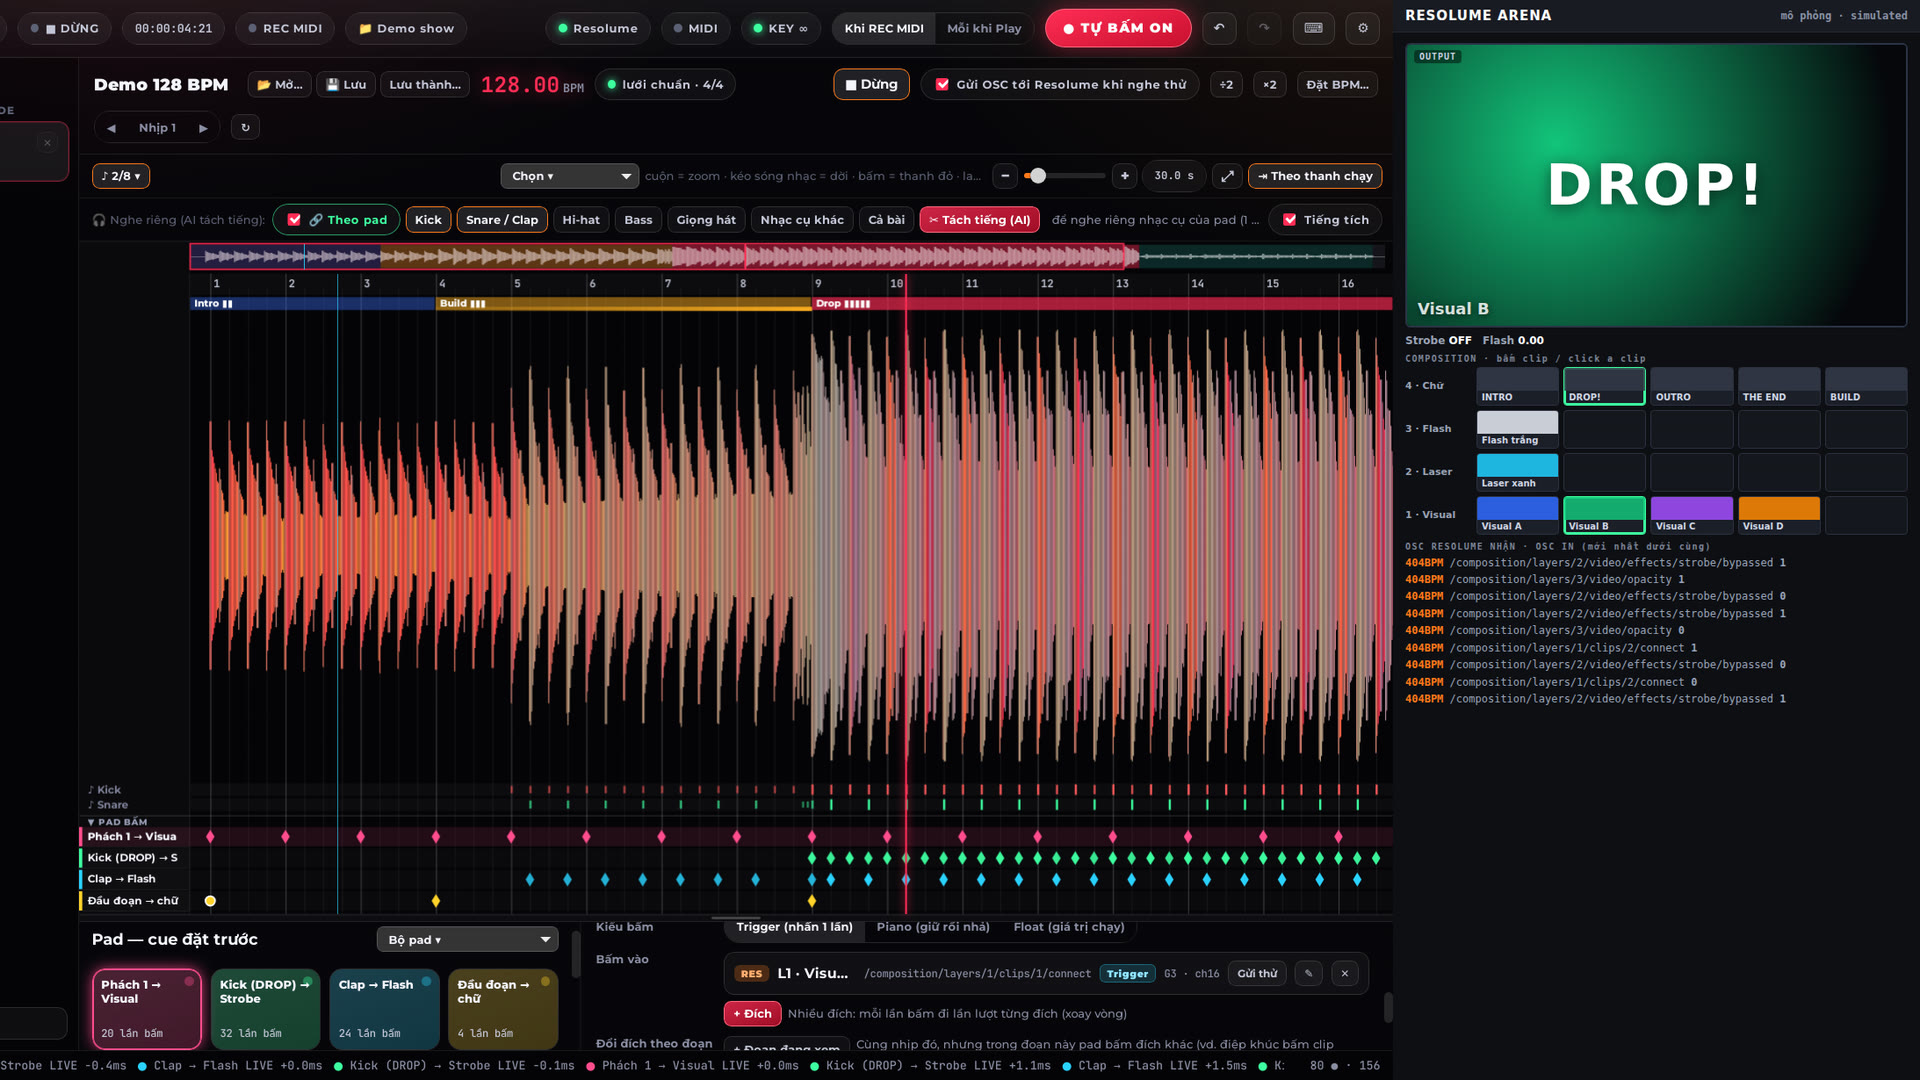Go to previous Nhịp with left arrow

[x=111, y=128]
